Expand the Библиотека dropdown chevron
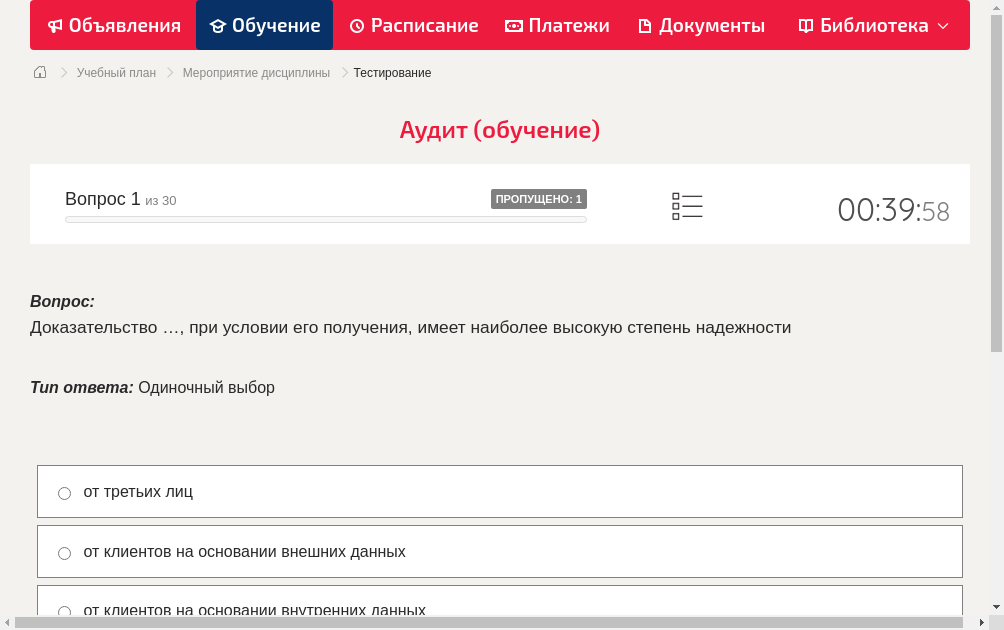This screenshot has width=1004, height=630. point(940,26)
